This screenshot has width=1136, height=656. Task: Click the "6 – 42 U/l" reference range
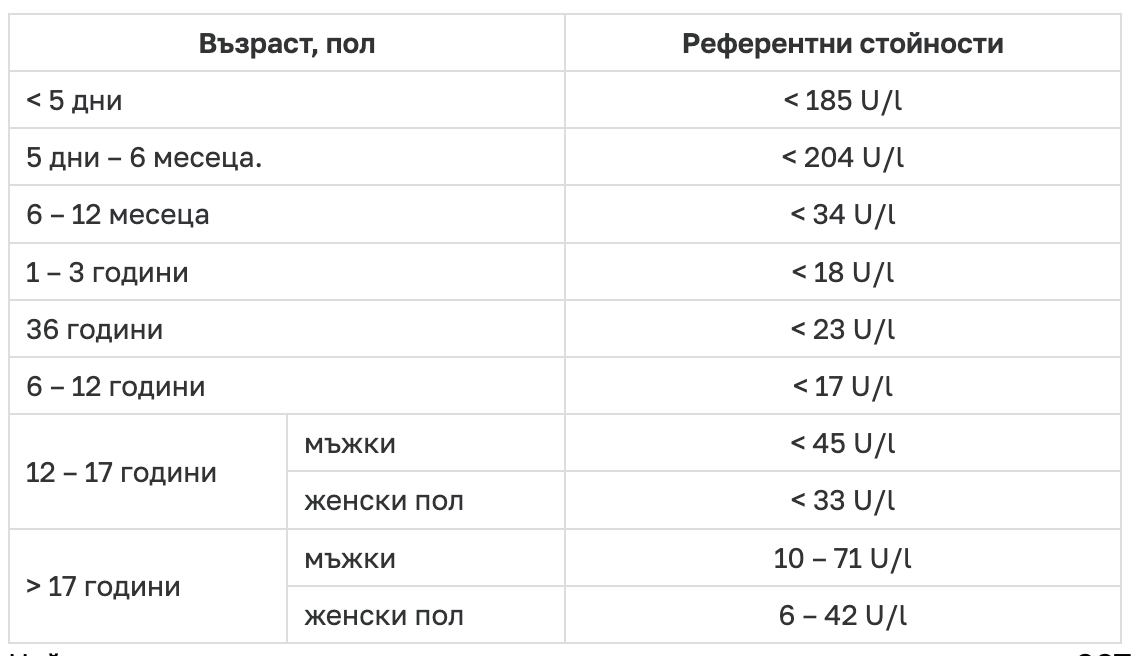(844, 615)
